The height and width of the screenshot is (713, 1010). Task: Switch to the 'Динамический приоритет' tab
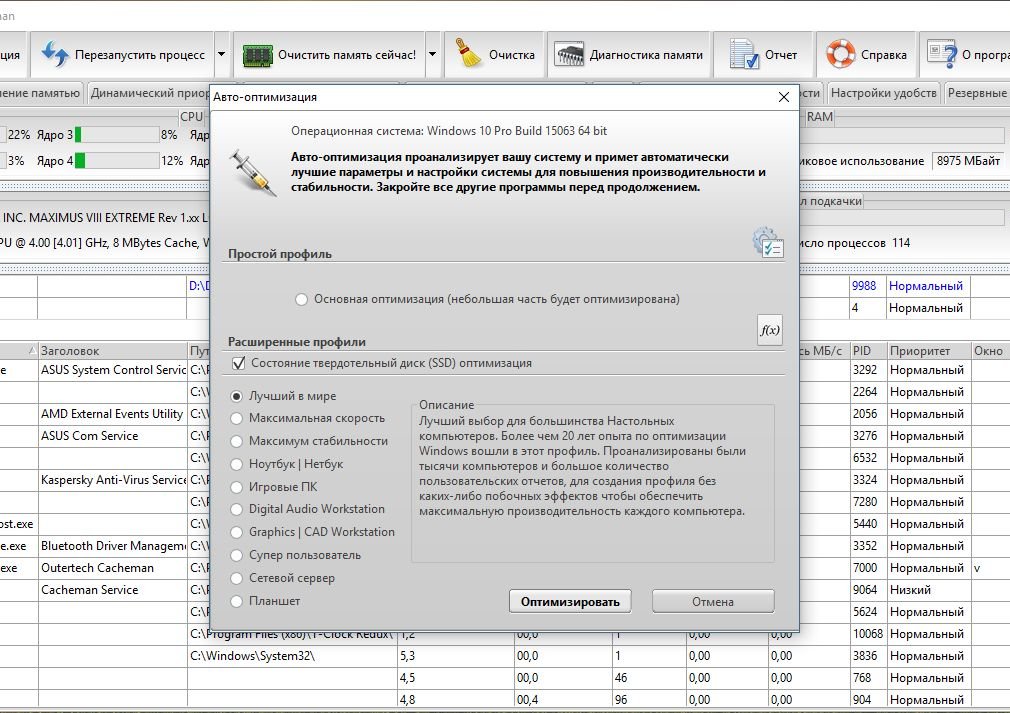pyautogui.click(x=149, y=93)
